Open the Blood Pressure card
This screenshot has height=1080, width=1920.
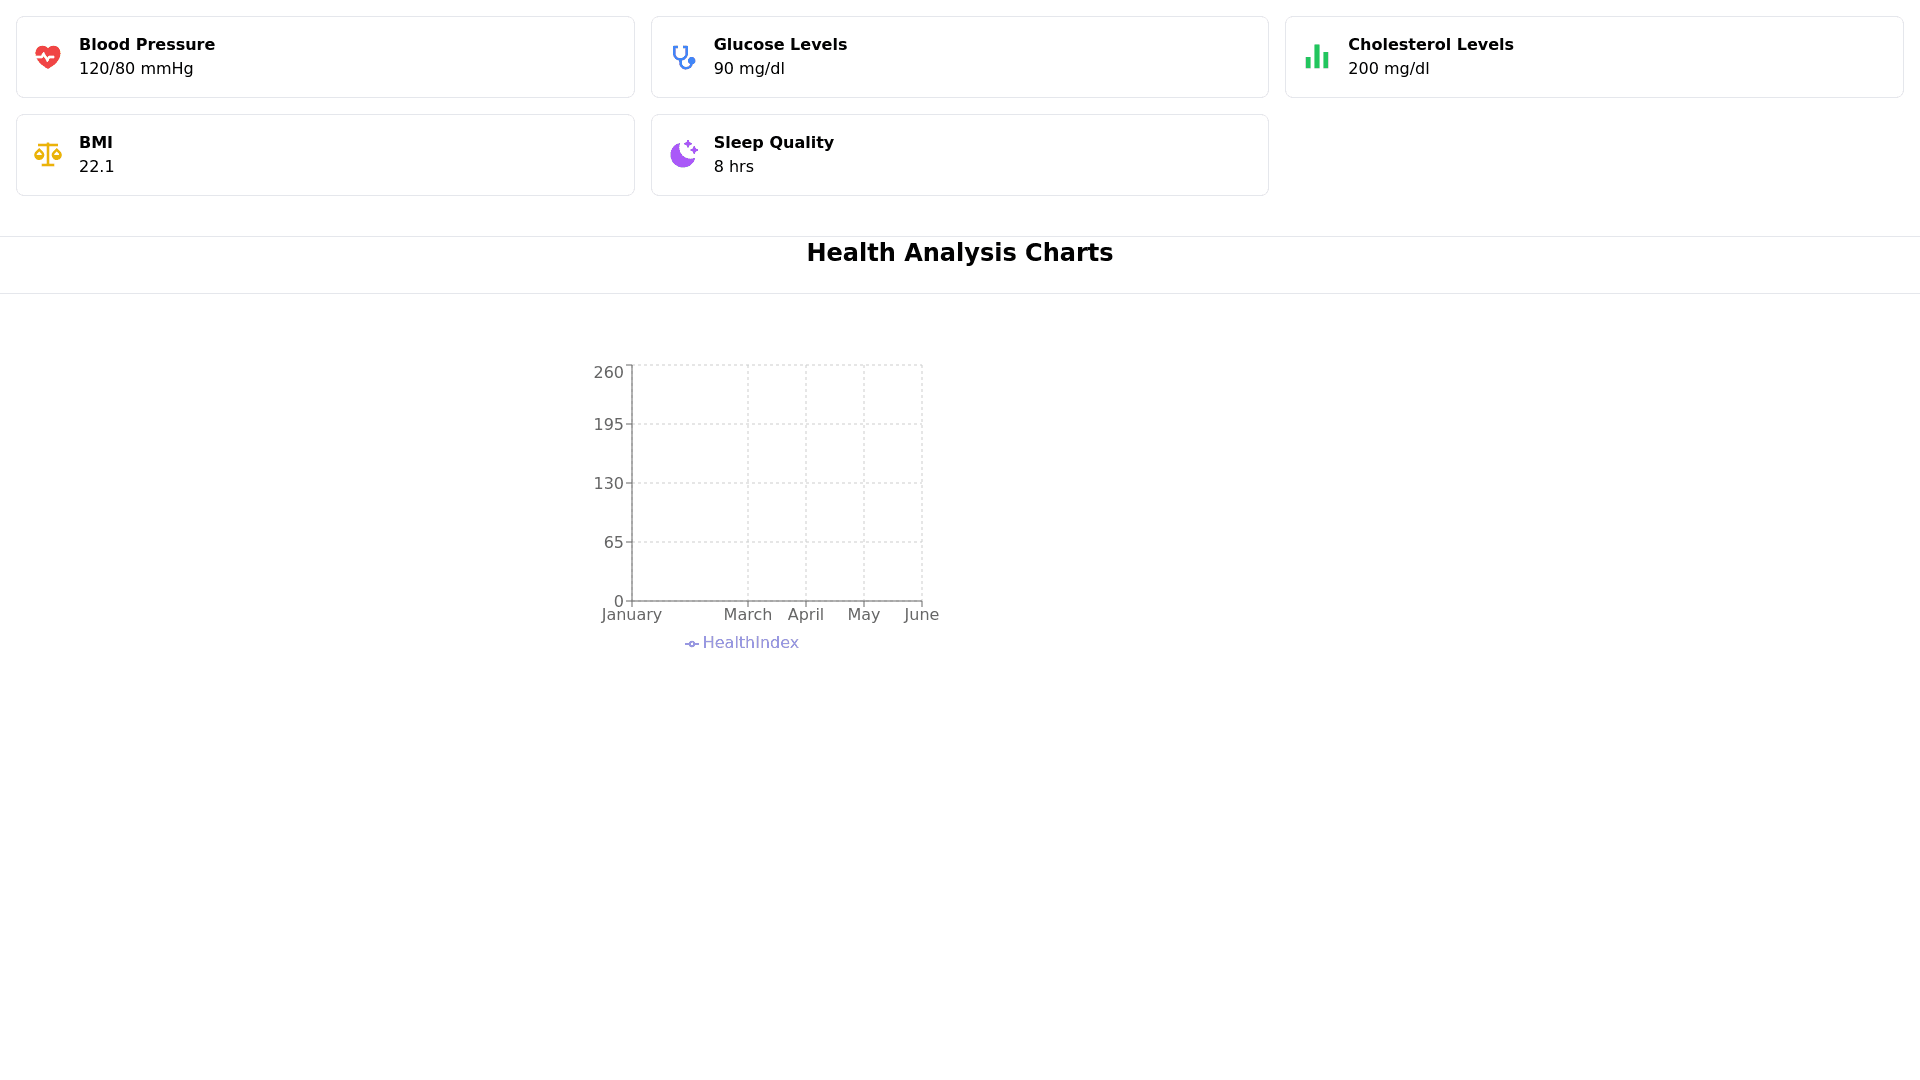[325, 57]
